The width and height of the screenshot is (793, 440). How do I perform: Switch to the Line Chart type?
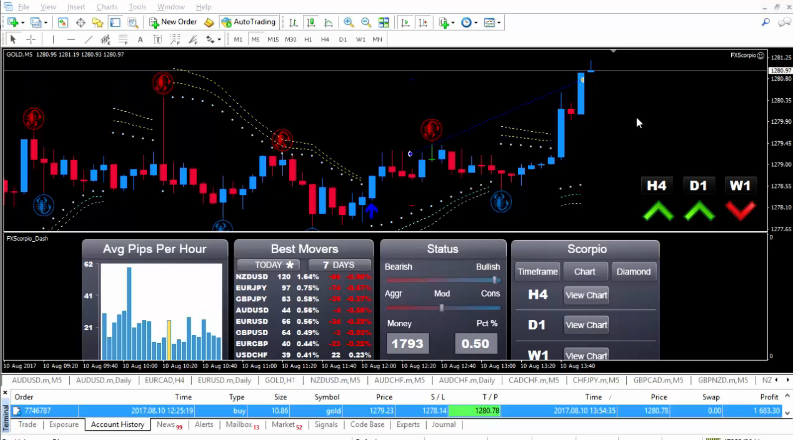tap(328, 22)
